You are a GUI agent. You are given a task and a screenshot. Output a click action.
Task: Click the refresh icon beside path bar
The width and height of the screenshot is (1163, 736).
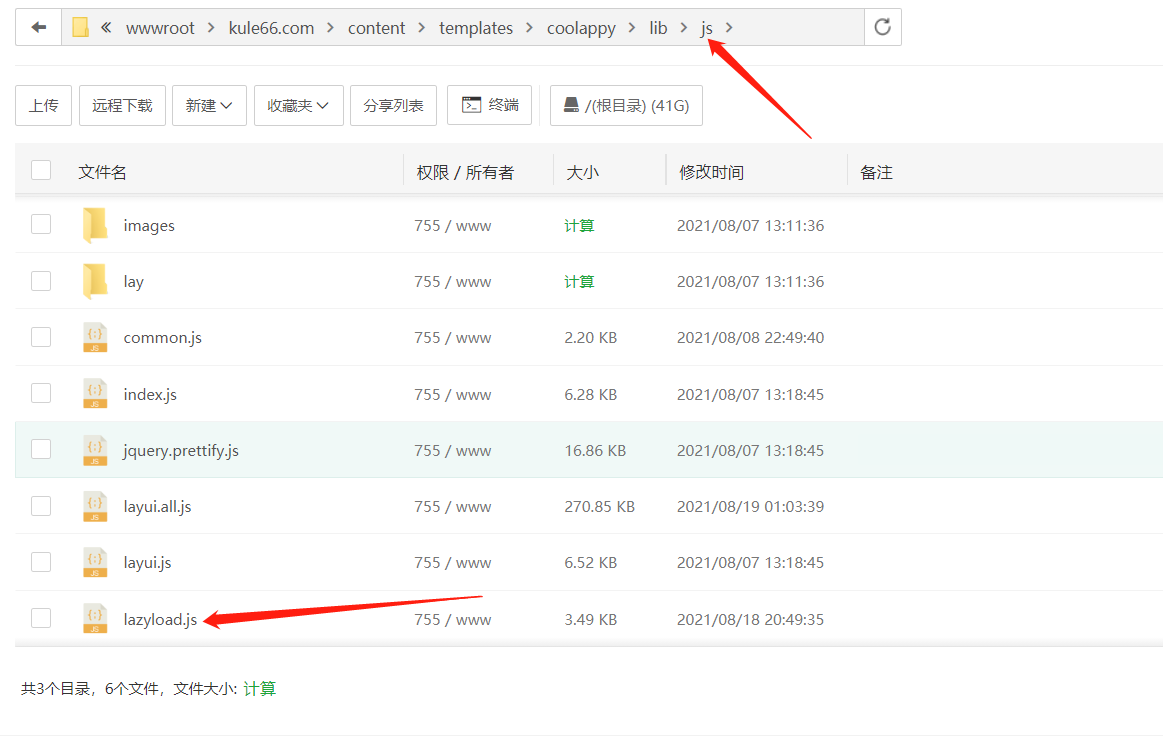click(x=882, y=27)
